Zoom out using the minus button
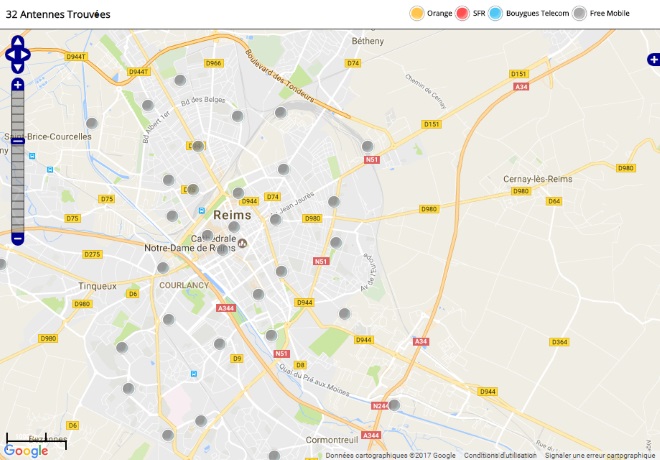This screenshot has height=460, width=660. coord(18,239)
